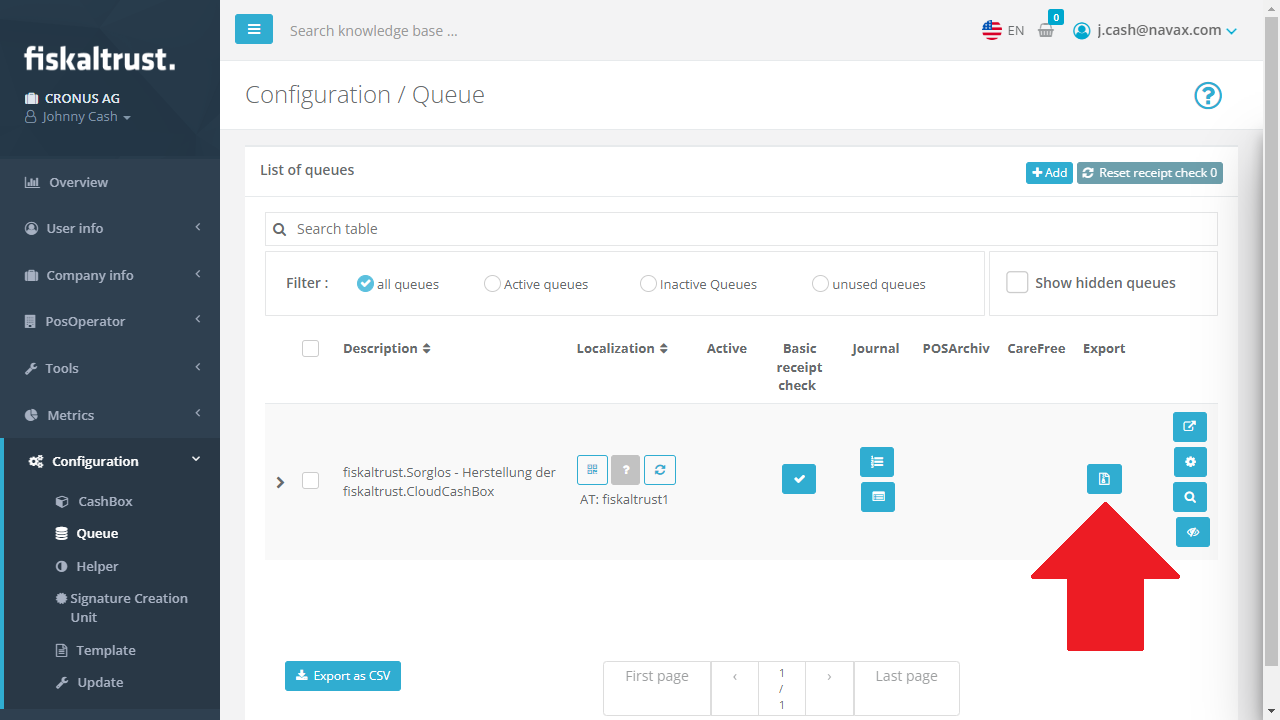Sort by Description column

tap(387, 348)
